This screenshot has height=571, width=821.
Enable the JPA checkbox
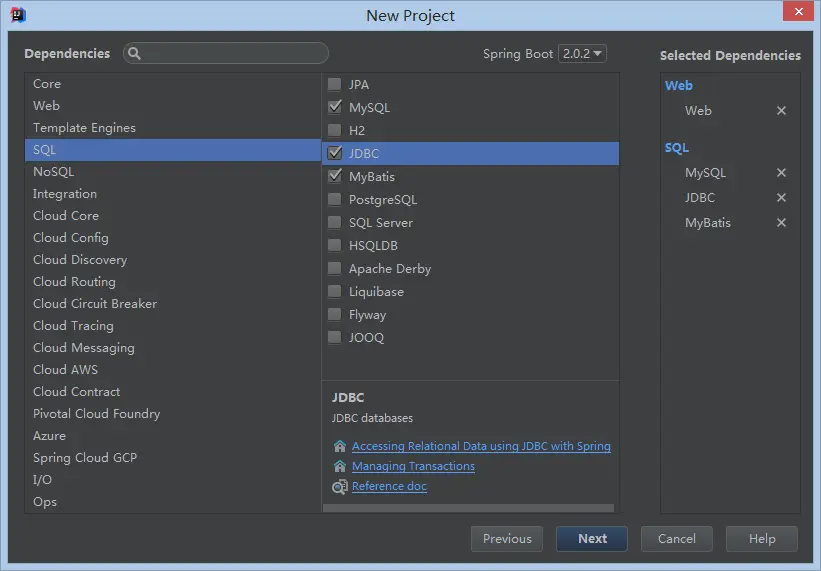(x=334, y=84)
